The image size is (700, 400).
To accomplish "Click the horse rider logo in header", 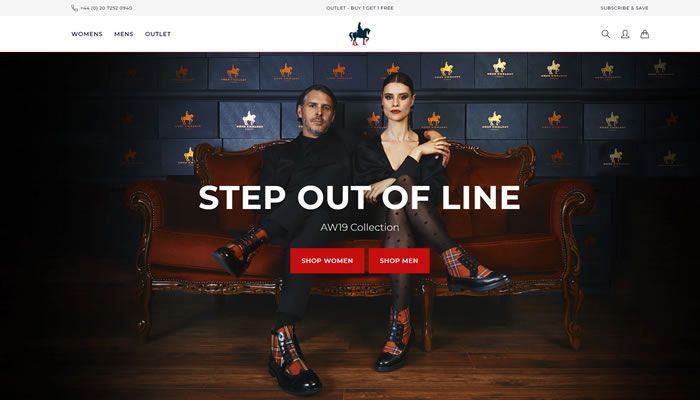I will coord(360,34).
